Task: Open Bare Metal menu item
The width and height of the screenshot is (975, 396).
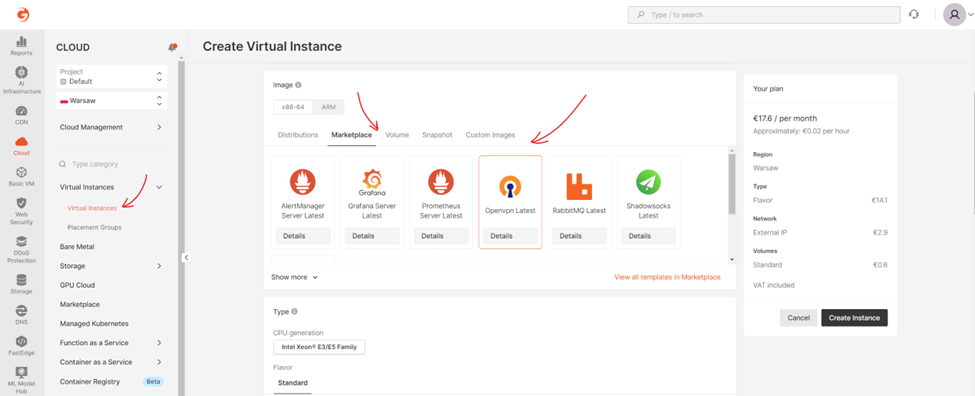Action: coord(77,247)
